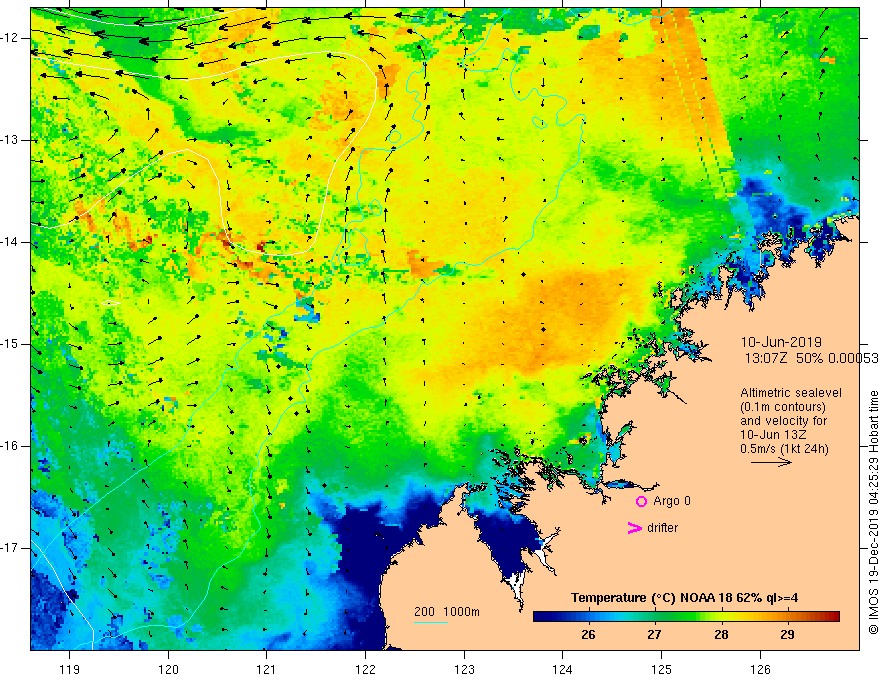Screen dimensions: 880x680
Task: Click the magenta Argo 0 circle marker
Action: click(641, 501)
